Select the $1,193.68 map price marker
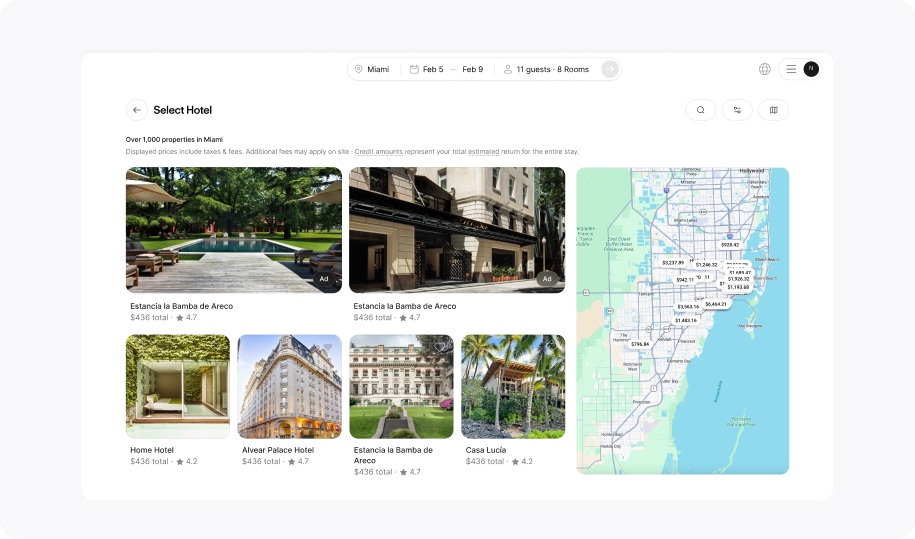This screenshot has height=539, width=915. click(738, 287)
